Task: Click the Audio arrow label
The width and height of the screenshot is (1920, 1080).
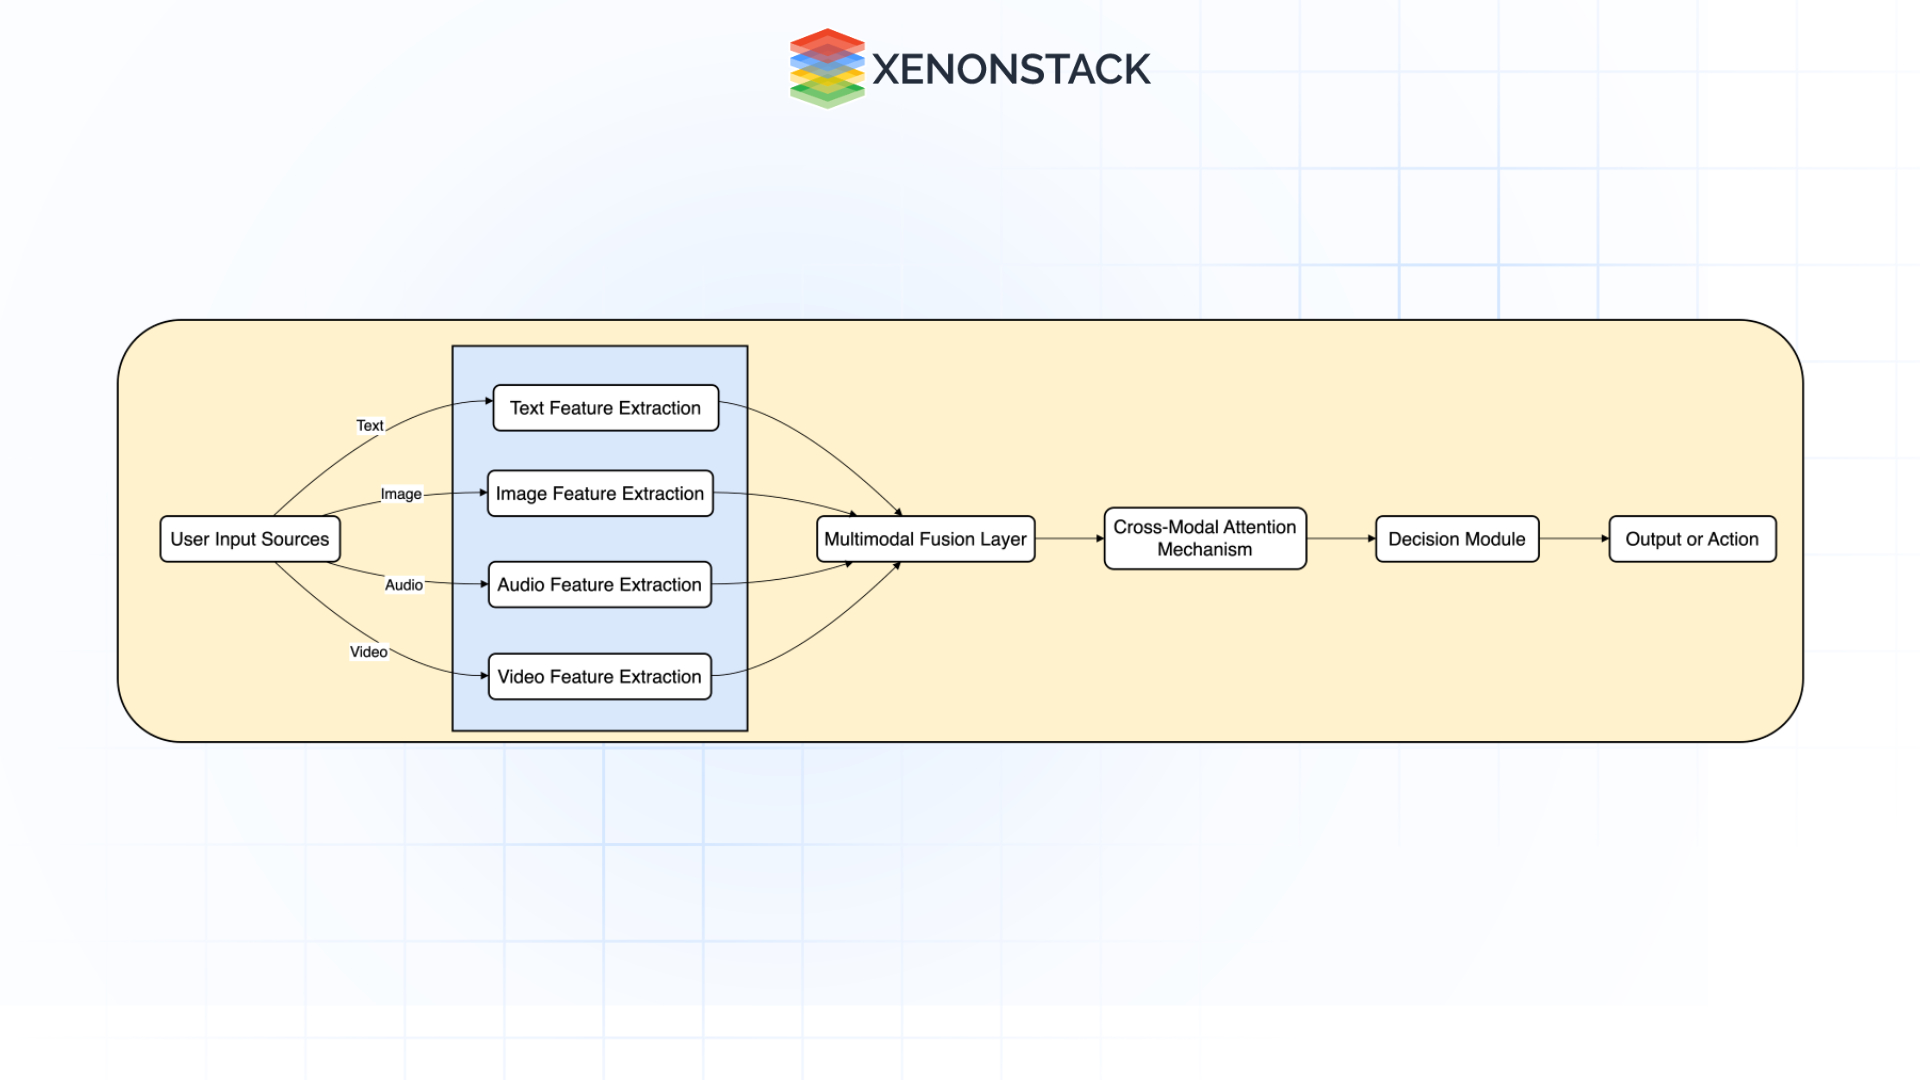Action: tap(404, 585)
